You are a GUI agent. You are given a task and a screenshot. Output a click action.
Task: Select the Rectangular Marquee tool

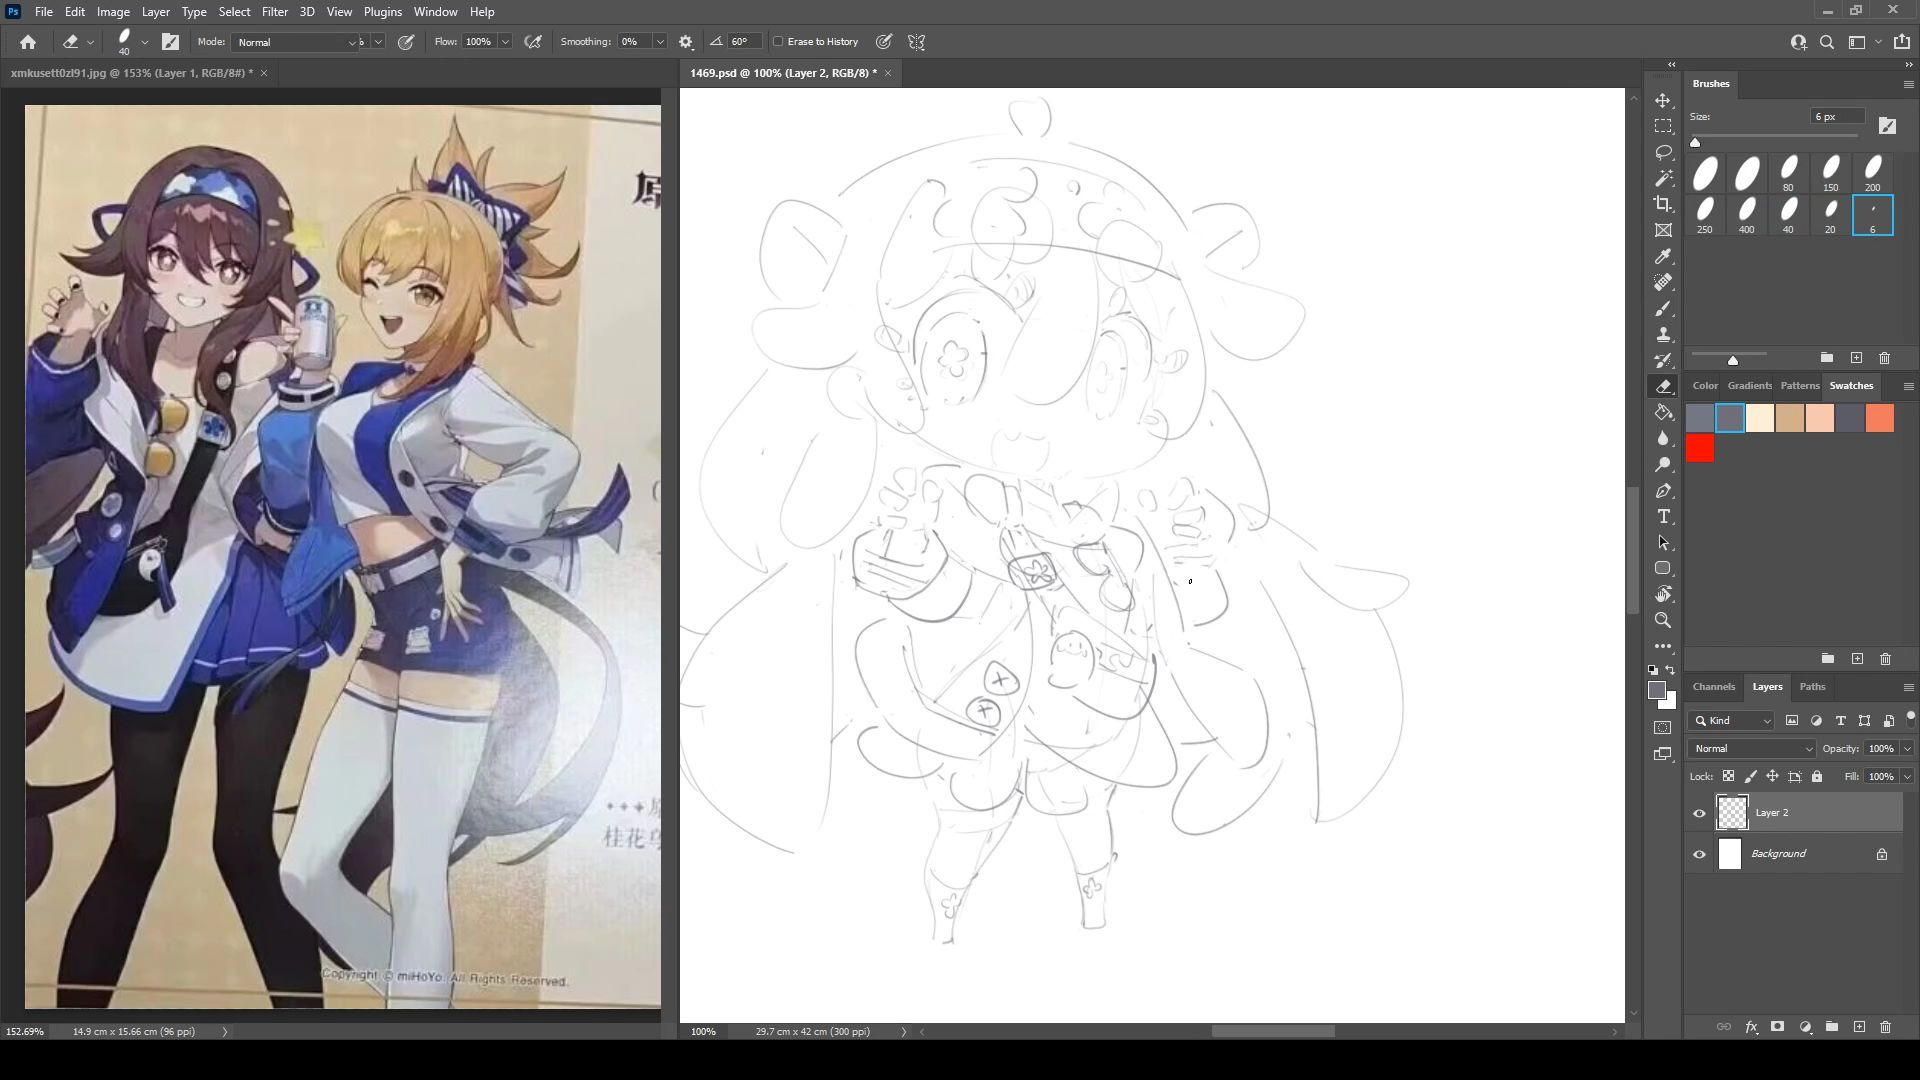(x=1663, y=127)
